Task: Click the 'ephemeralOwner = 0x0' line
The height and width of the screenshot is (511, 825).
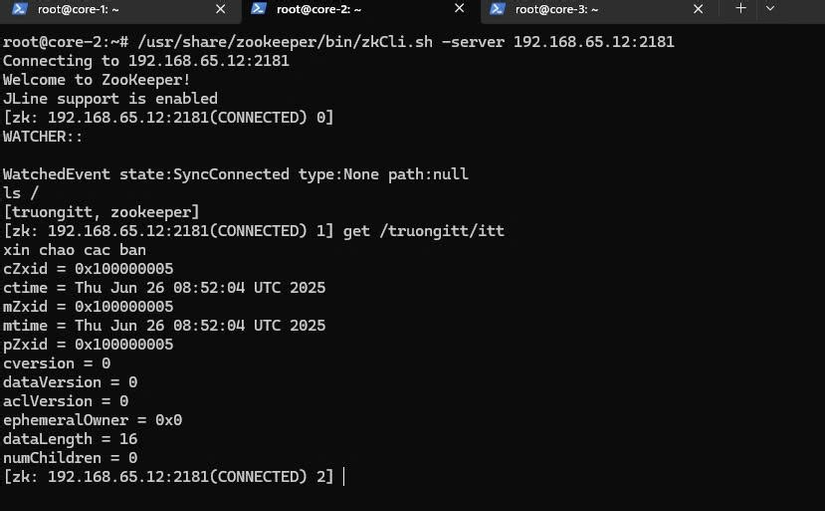Action: pos(93,420)
